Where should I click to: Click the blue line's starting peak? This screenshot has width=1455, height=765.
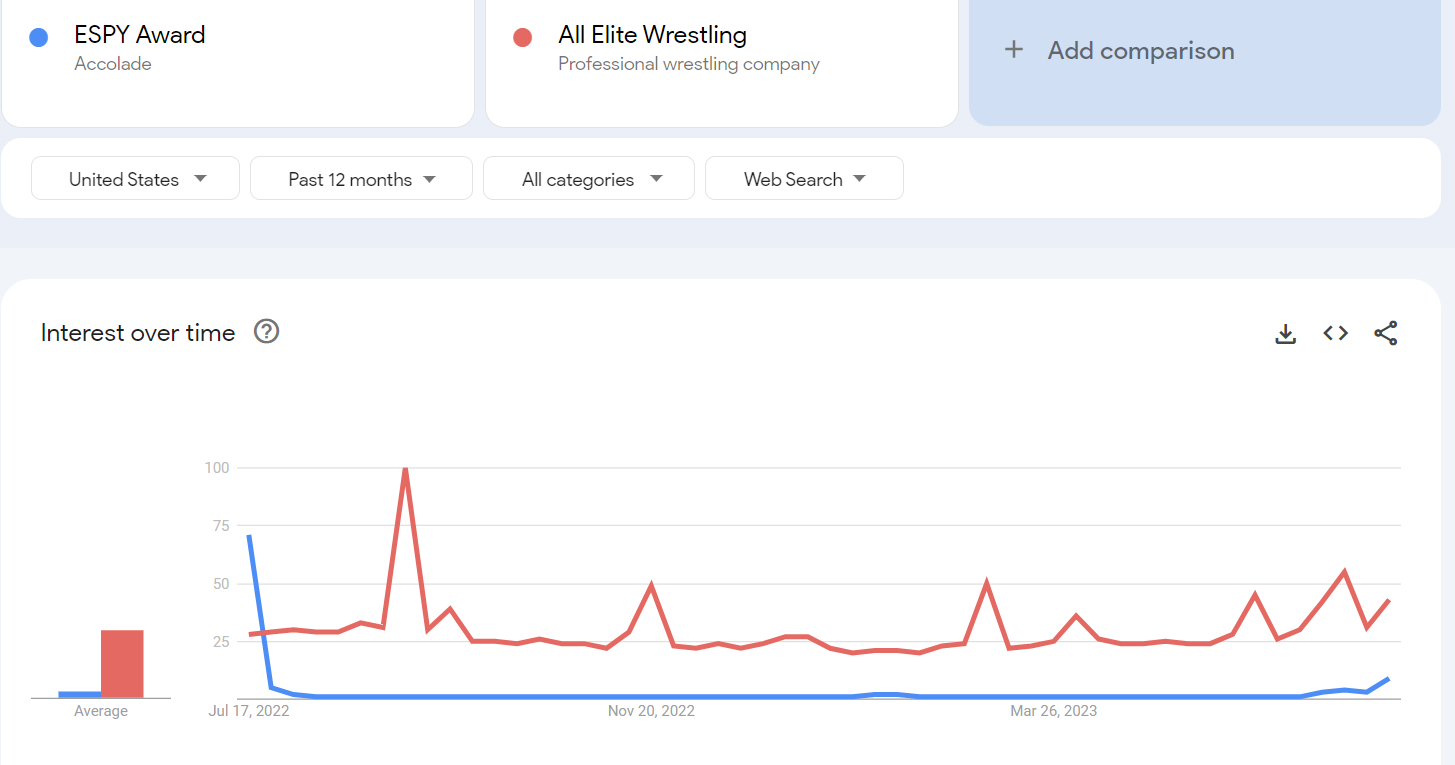[248, 537]
